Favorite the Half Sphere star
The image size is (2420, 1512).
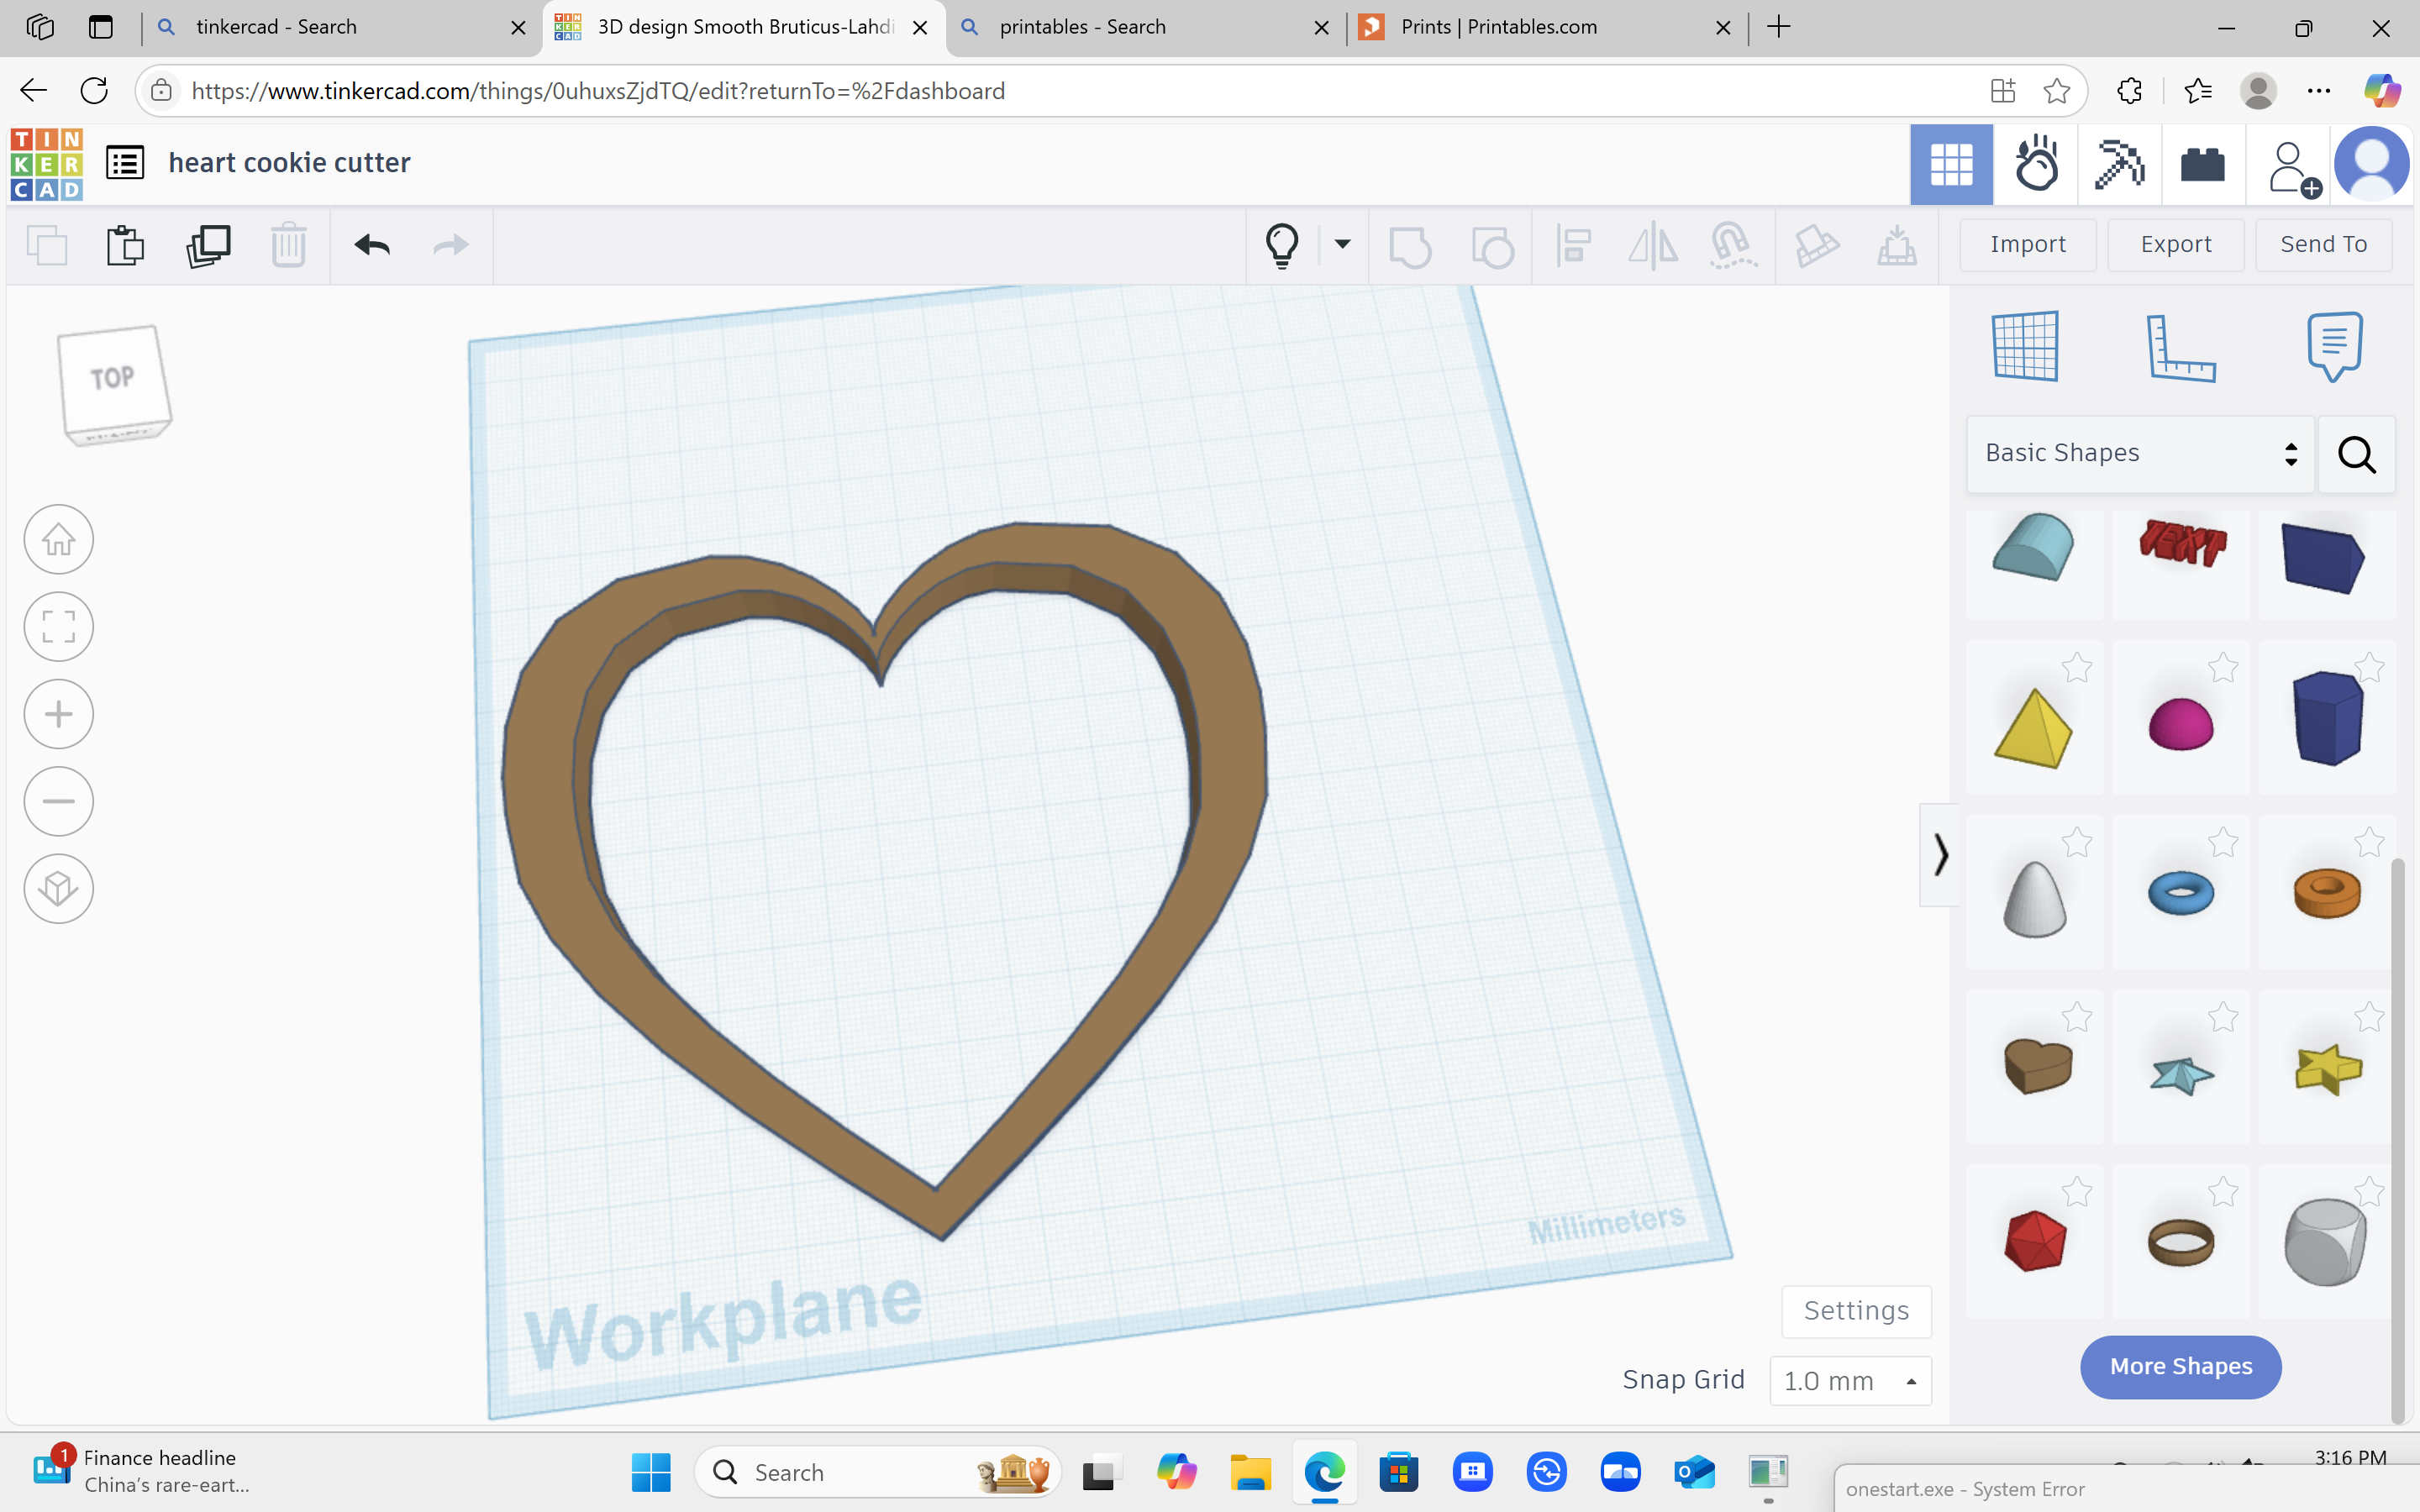point(2223,667)
